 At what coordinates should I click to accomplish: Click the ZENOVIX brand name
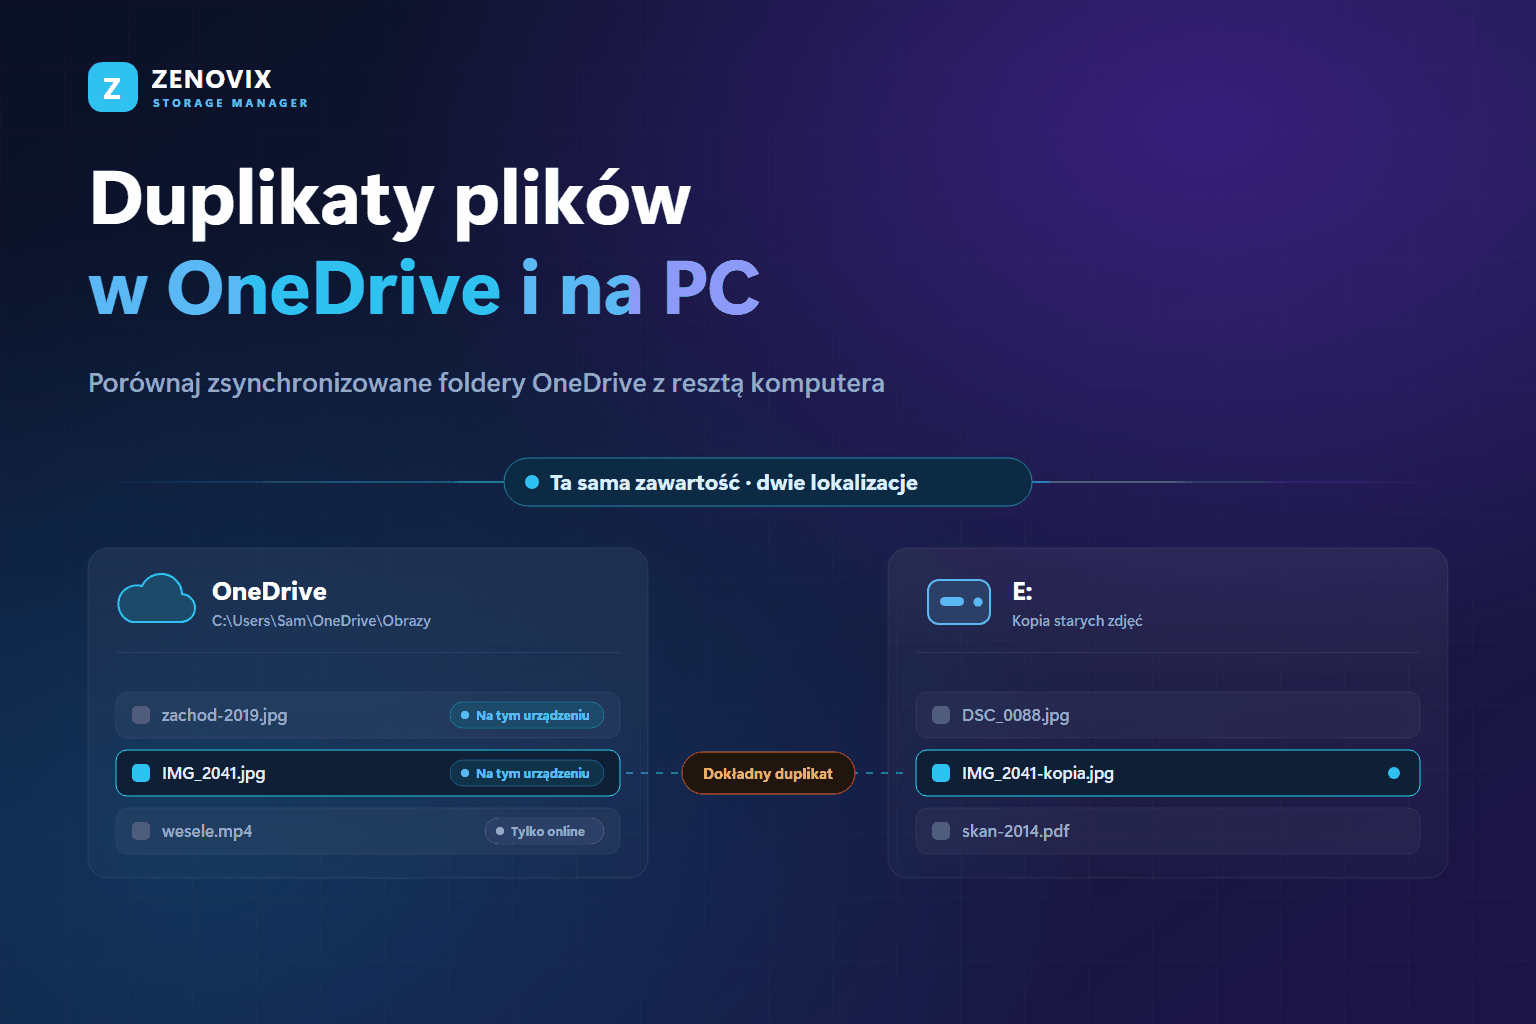(x=212, y=79)
